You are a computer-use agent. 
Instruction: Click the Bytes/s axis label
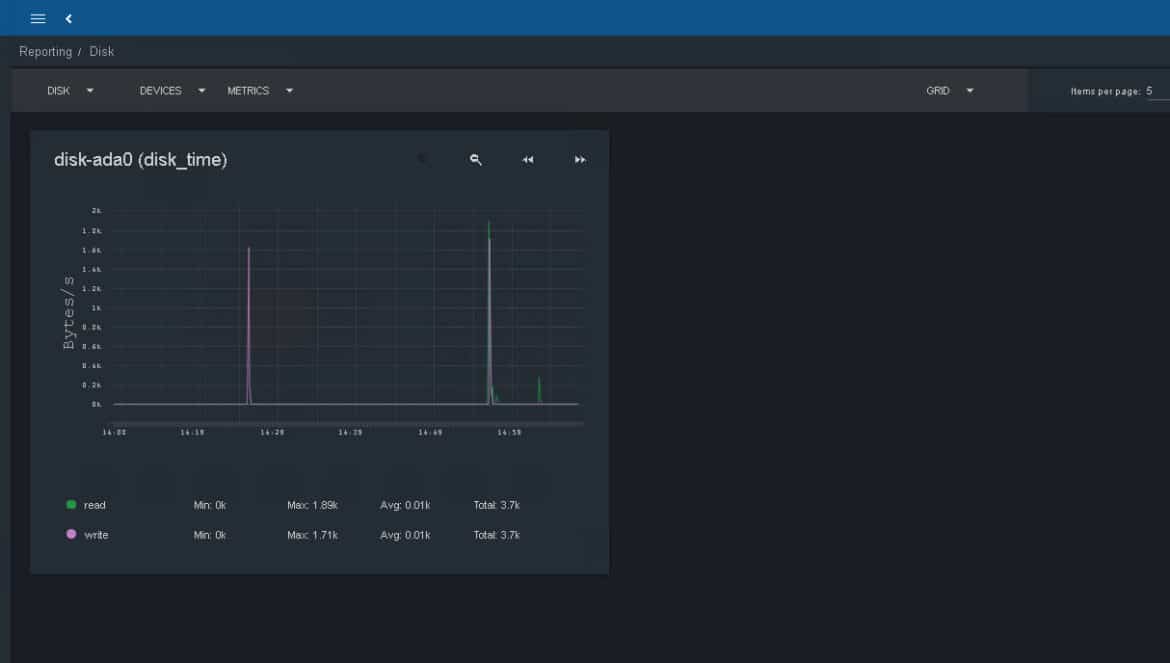69,312
